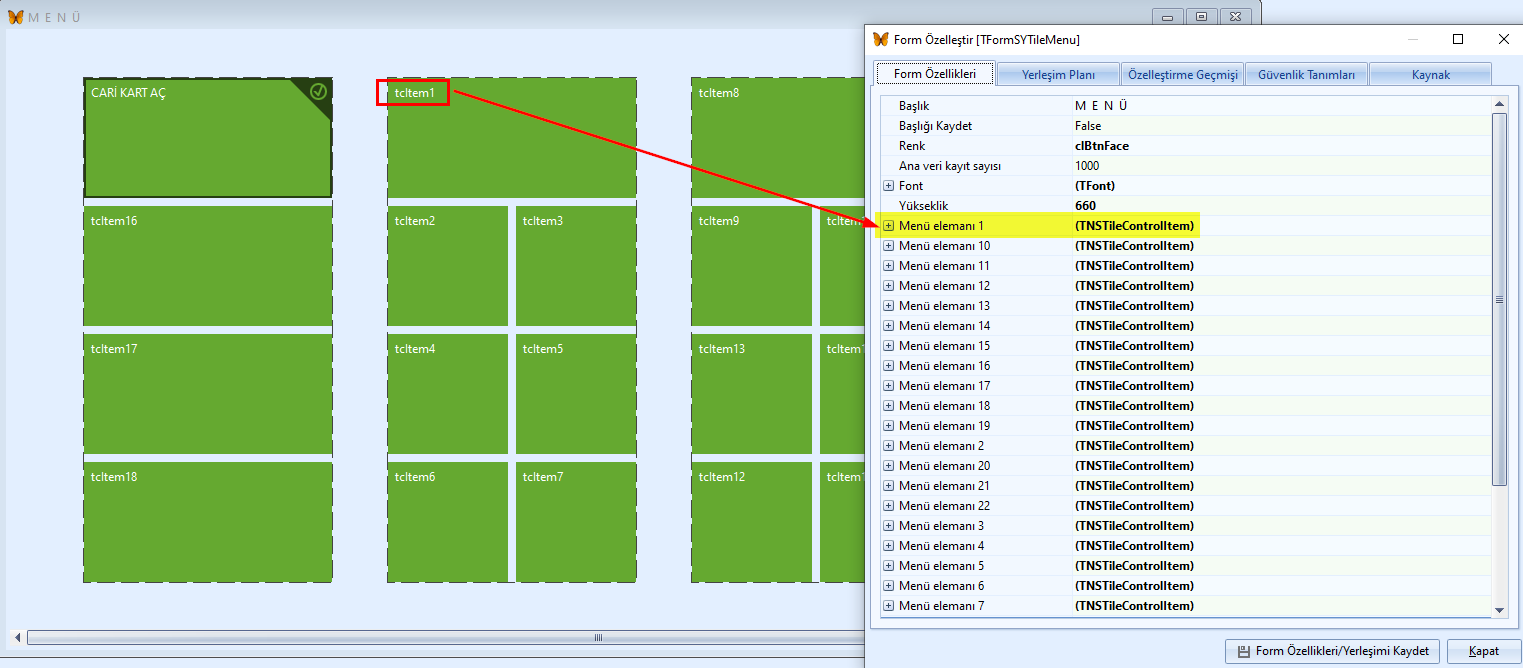Select the tcItem16 tile
The image size is (1523, 668).
(207, 266)
